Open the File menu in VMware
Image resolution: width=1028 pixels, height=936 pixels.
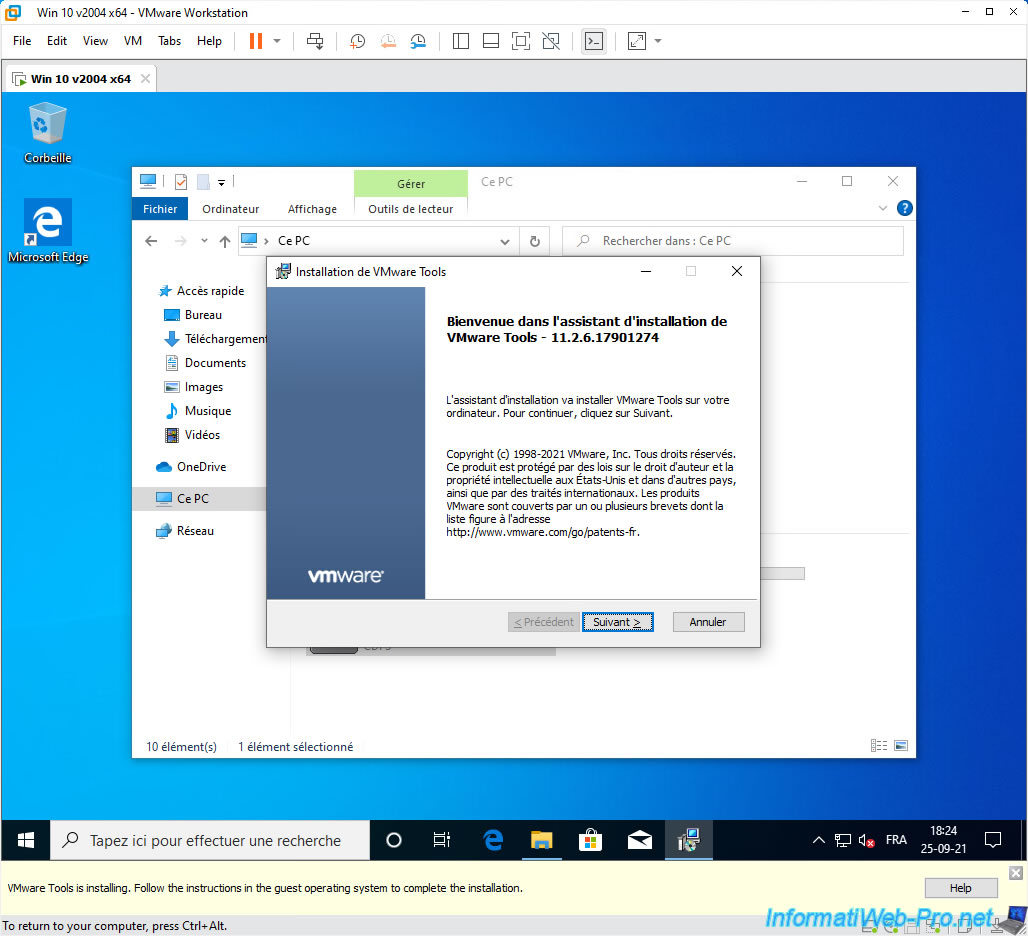[22, 41]
